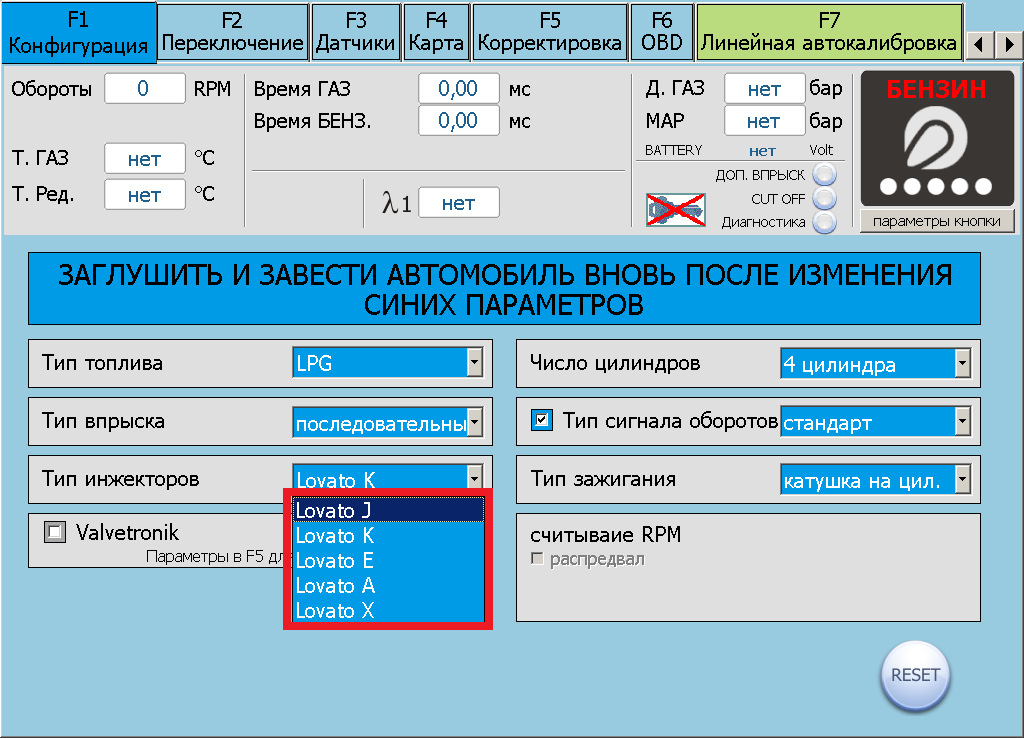
Task: Click the CUT OFF indicator light
Action: pyautogui.click(x=824, y=199)
